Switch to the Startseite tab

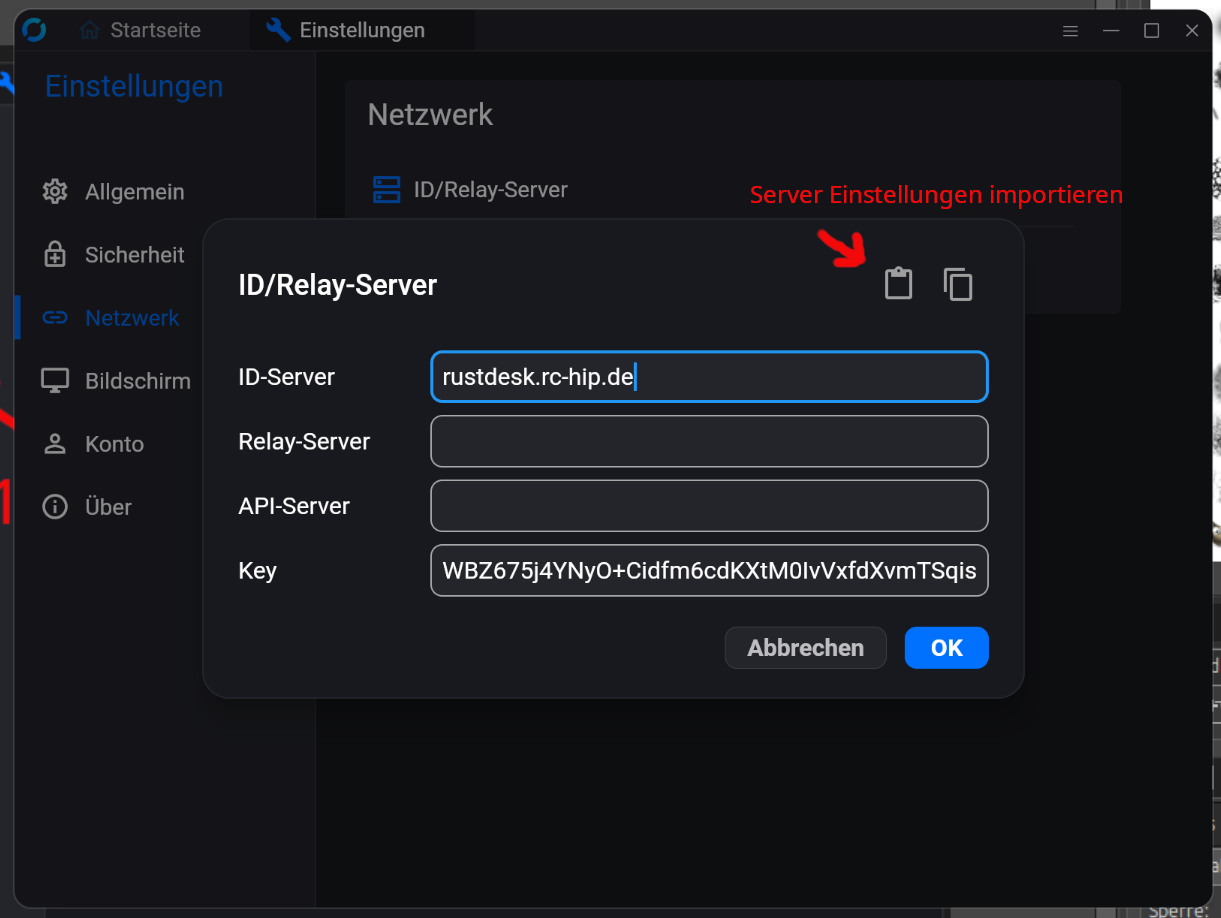(141, 31)
